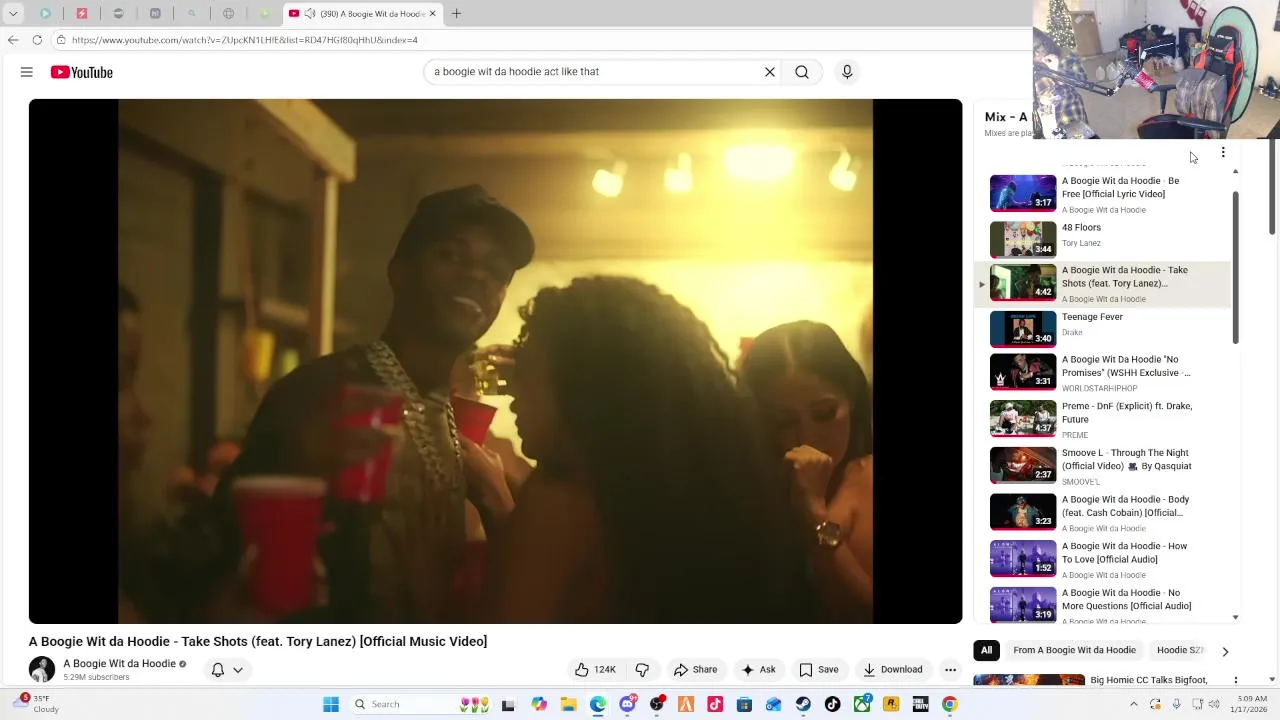Click the video player to pause
This screenshot has height=720, width=1280.
[495, 361]
